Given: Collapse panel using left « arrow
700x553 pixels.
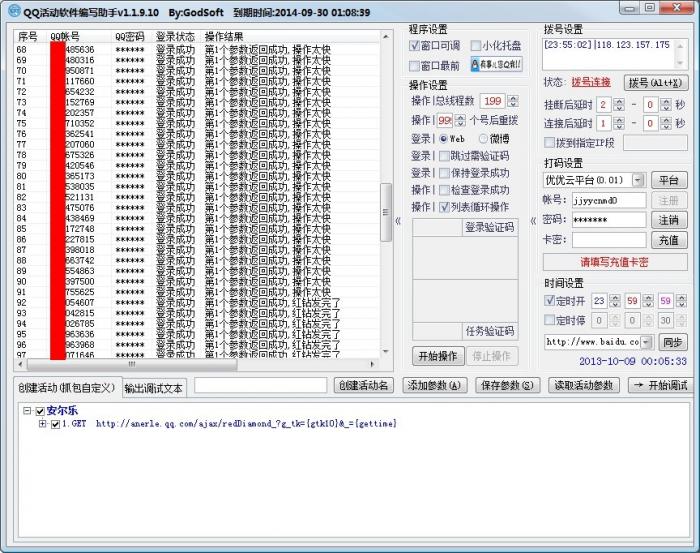Looking at the screenshot, I should [398, 221].
